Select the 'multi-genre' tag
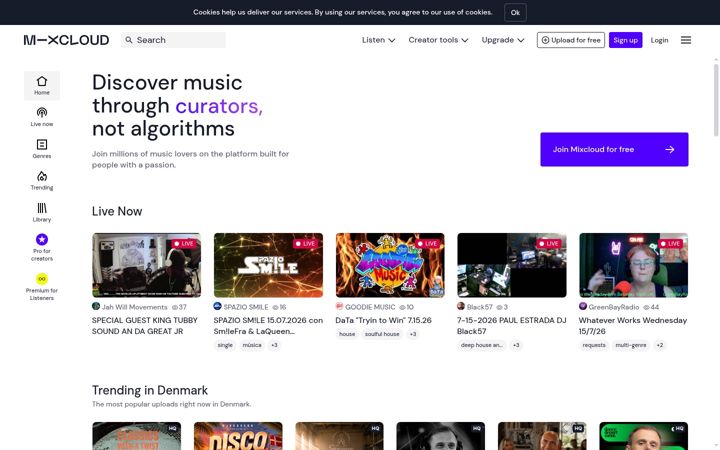The image size is (720, 450). (631, 345)
